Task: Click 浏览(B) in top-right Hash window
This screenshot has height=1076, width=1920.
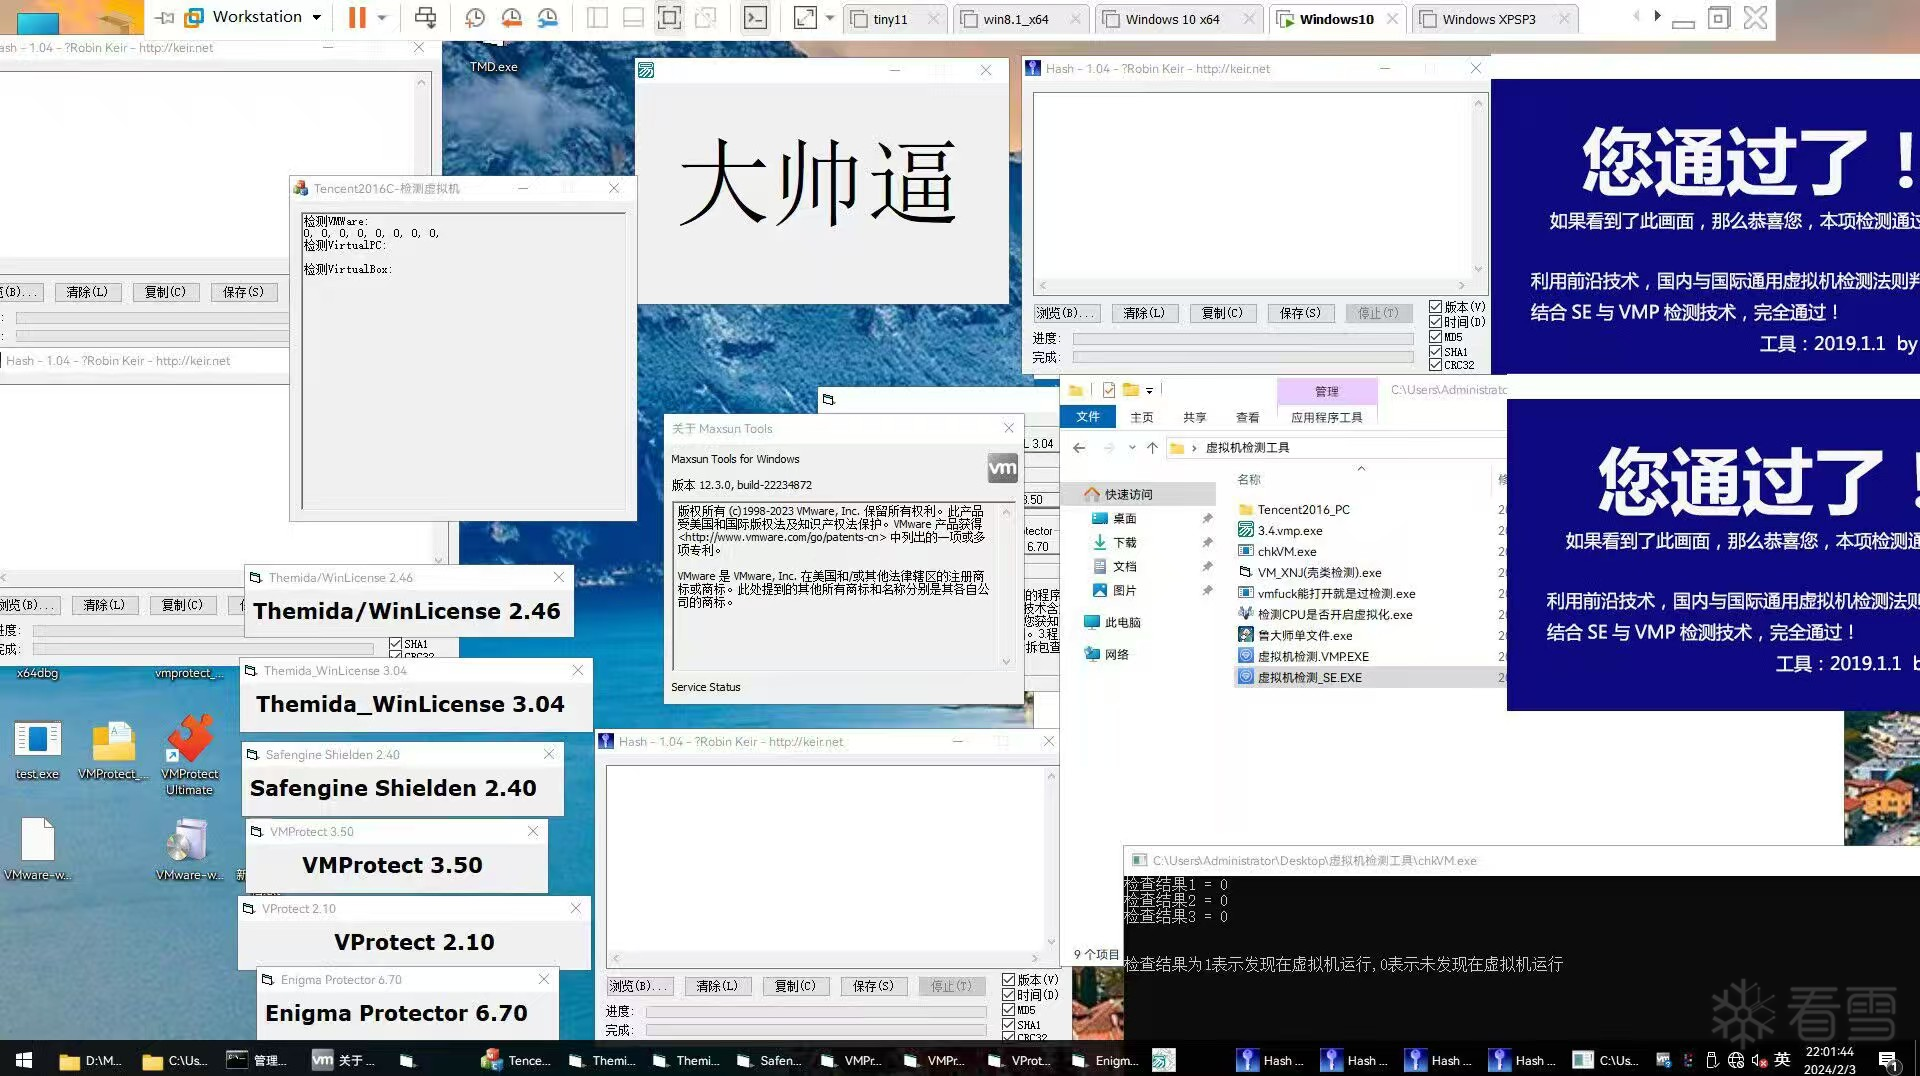Action: point(1065,313)
